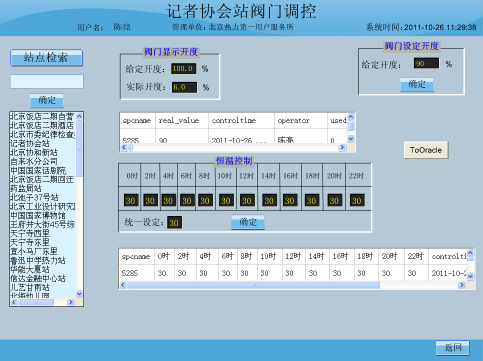Viewport: 483px width, 361px height.
Task: Click temperature table scroll-right arrow
Action: coord(462,285)
